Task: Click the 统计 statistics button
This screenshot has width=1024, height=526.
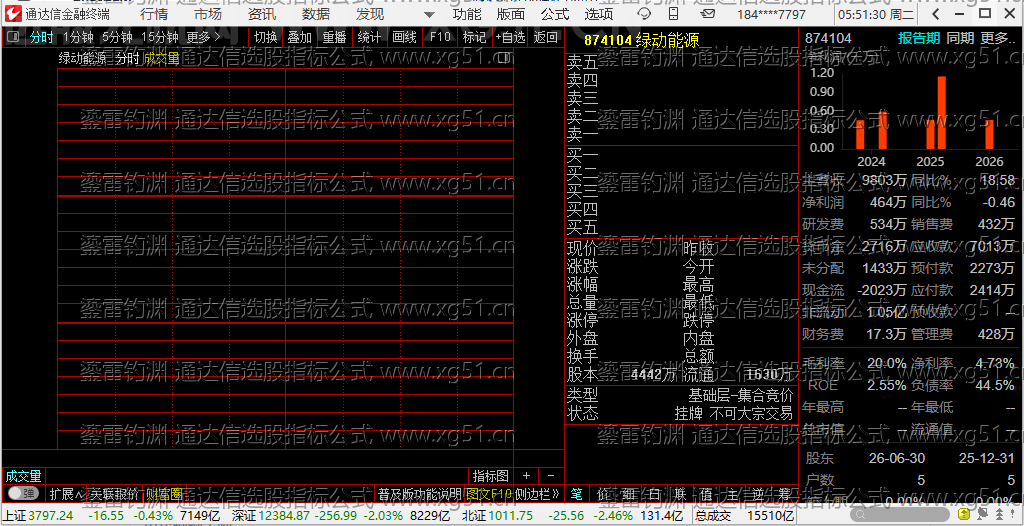Action: (x=370, y=37)
